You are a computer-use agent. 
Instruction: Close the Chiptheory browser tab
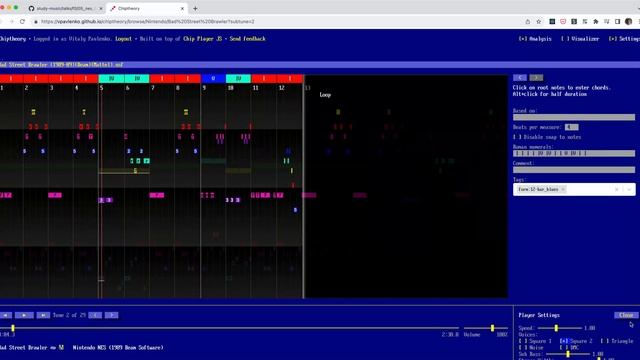tap(182, 8)
